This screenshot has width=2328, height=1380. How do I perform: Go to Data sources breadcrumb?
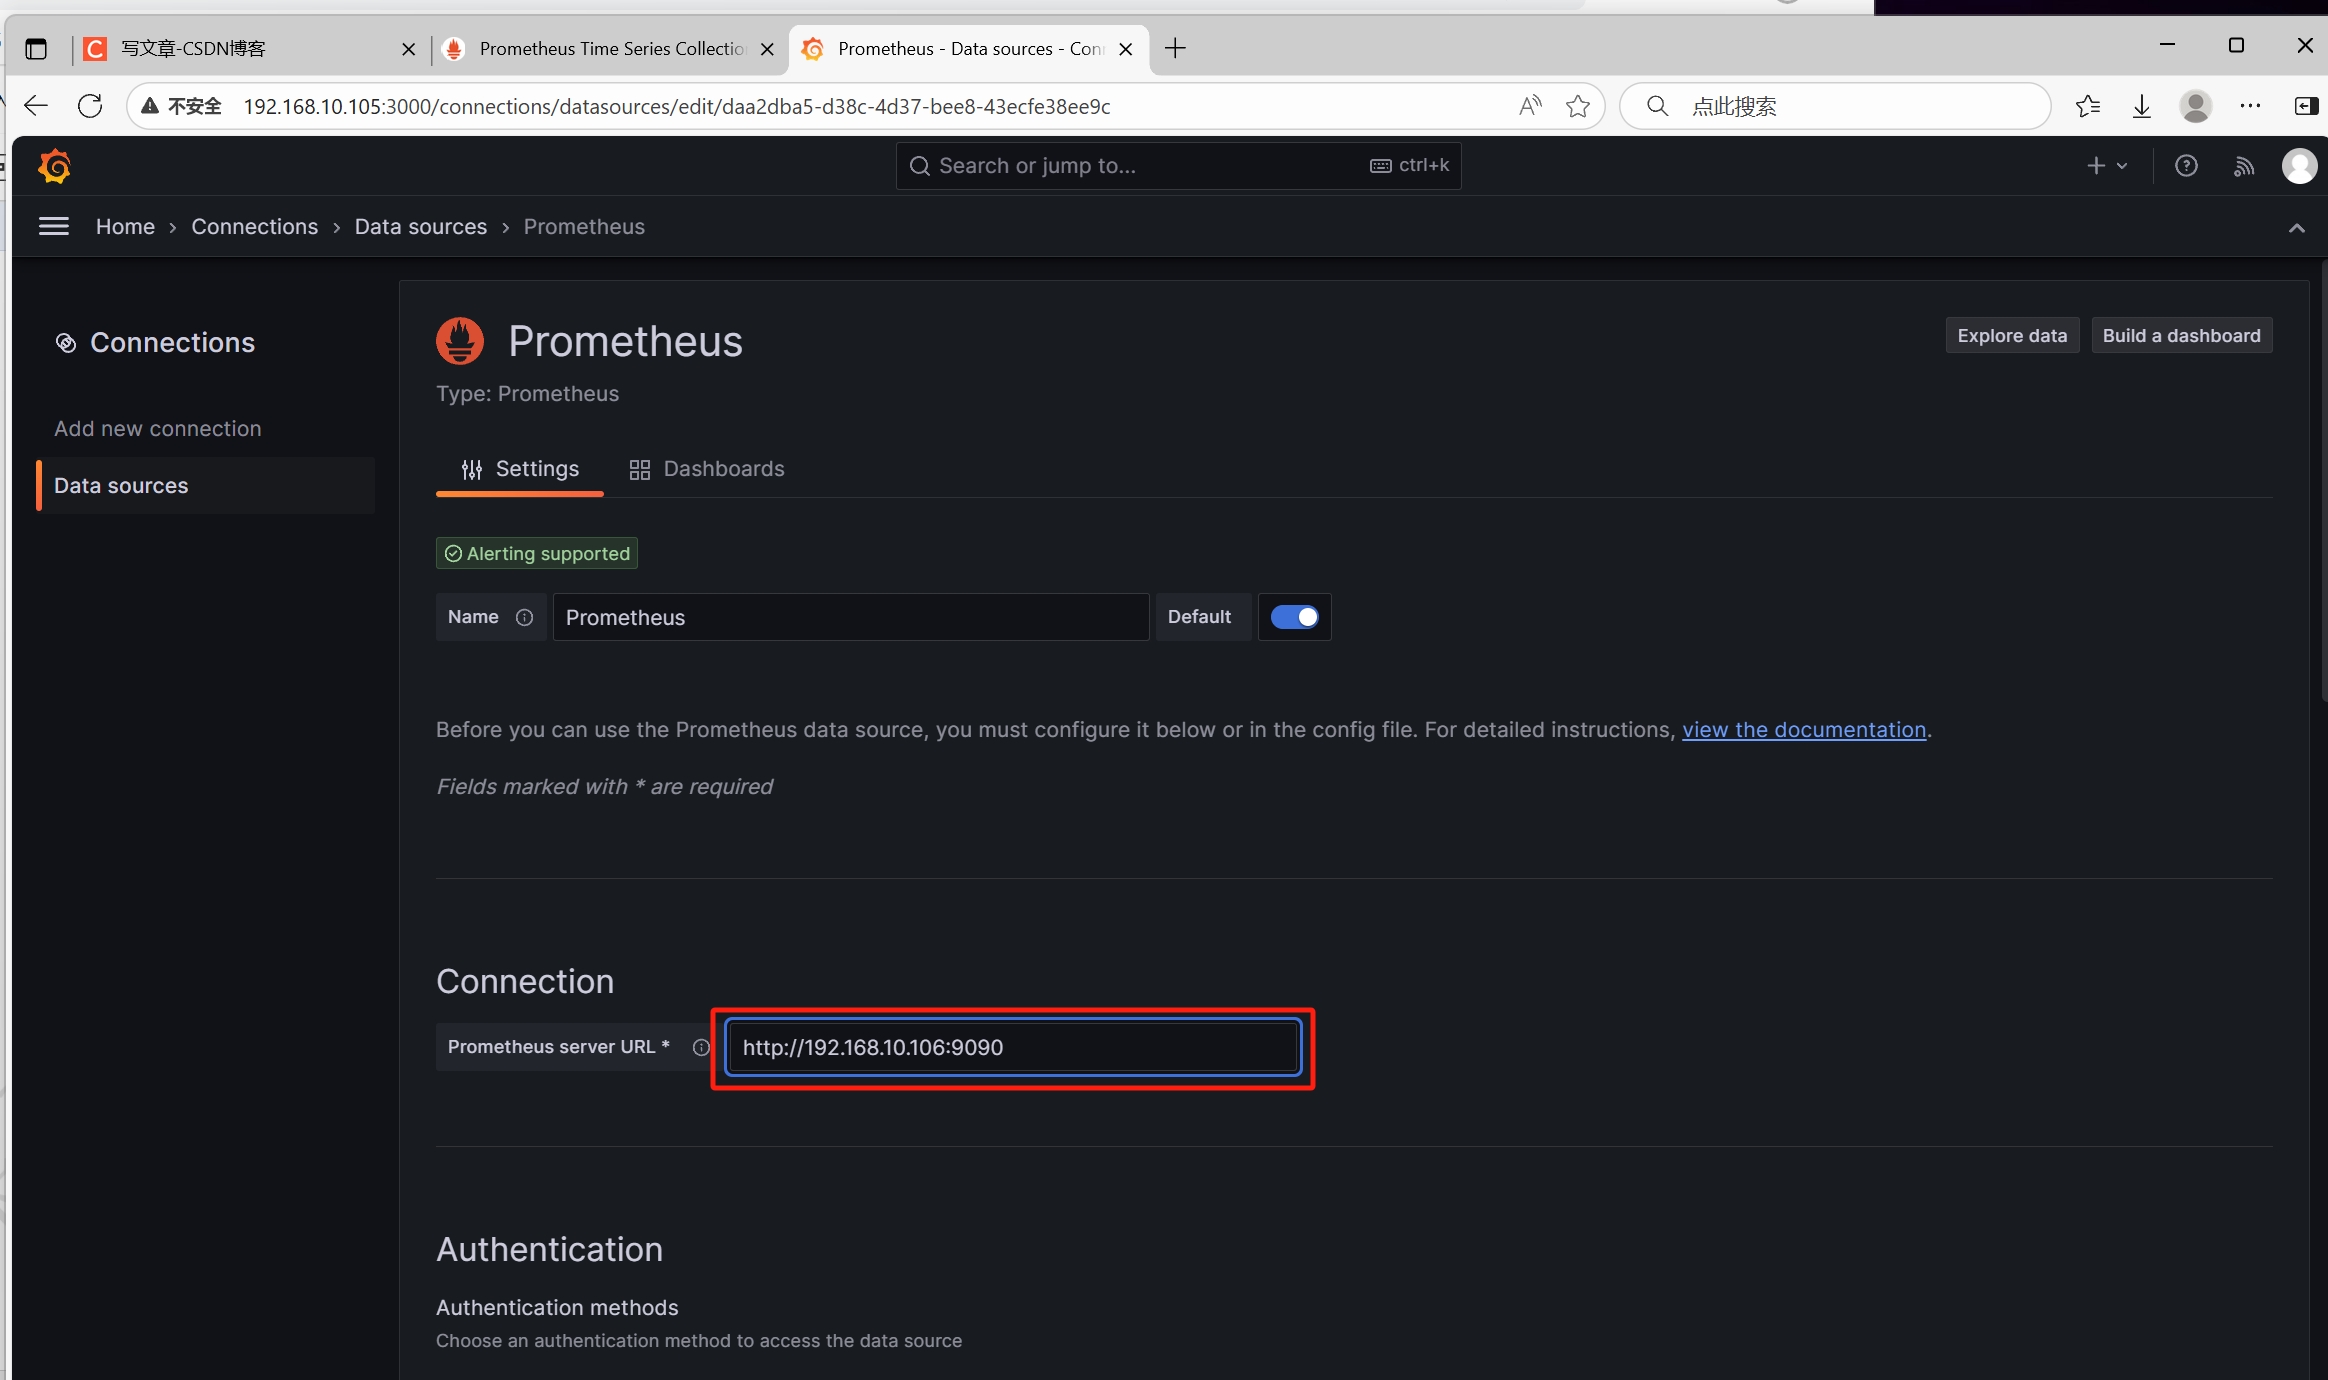click(421, 227)
